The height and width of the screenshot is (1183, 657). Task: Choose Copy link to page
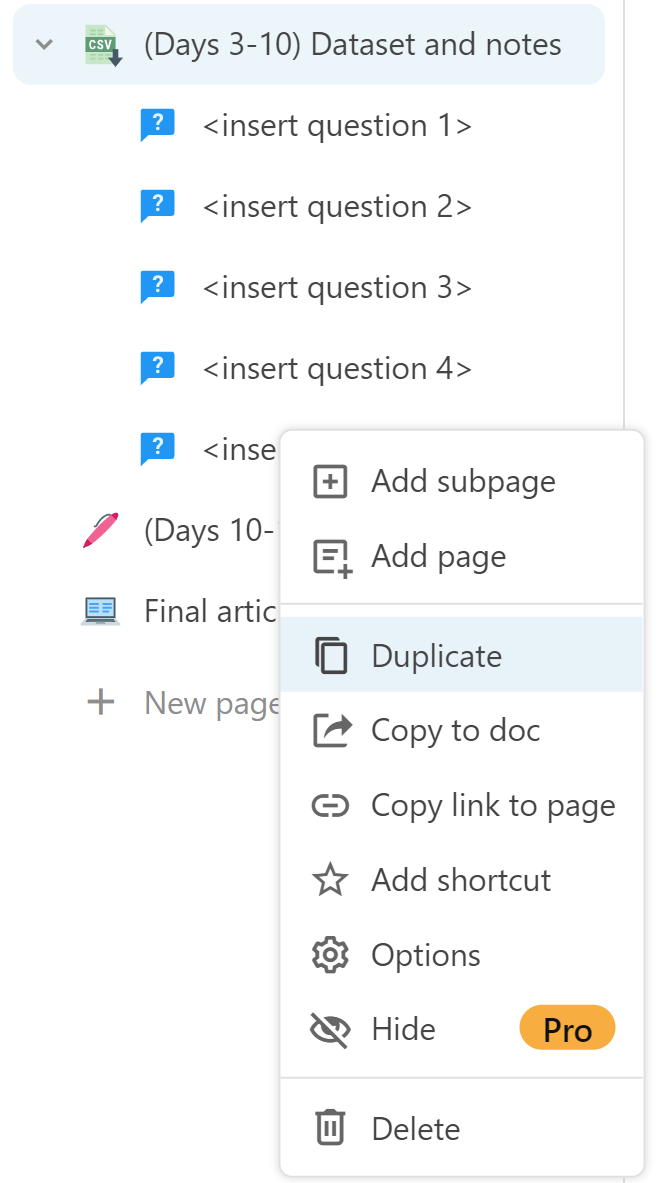(493, 806)
